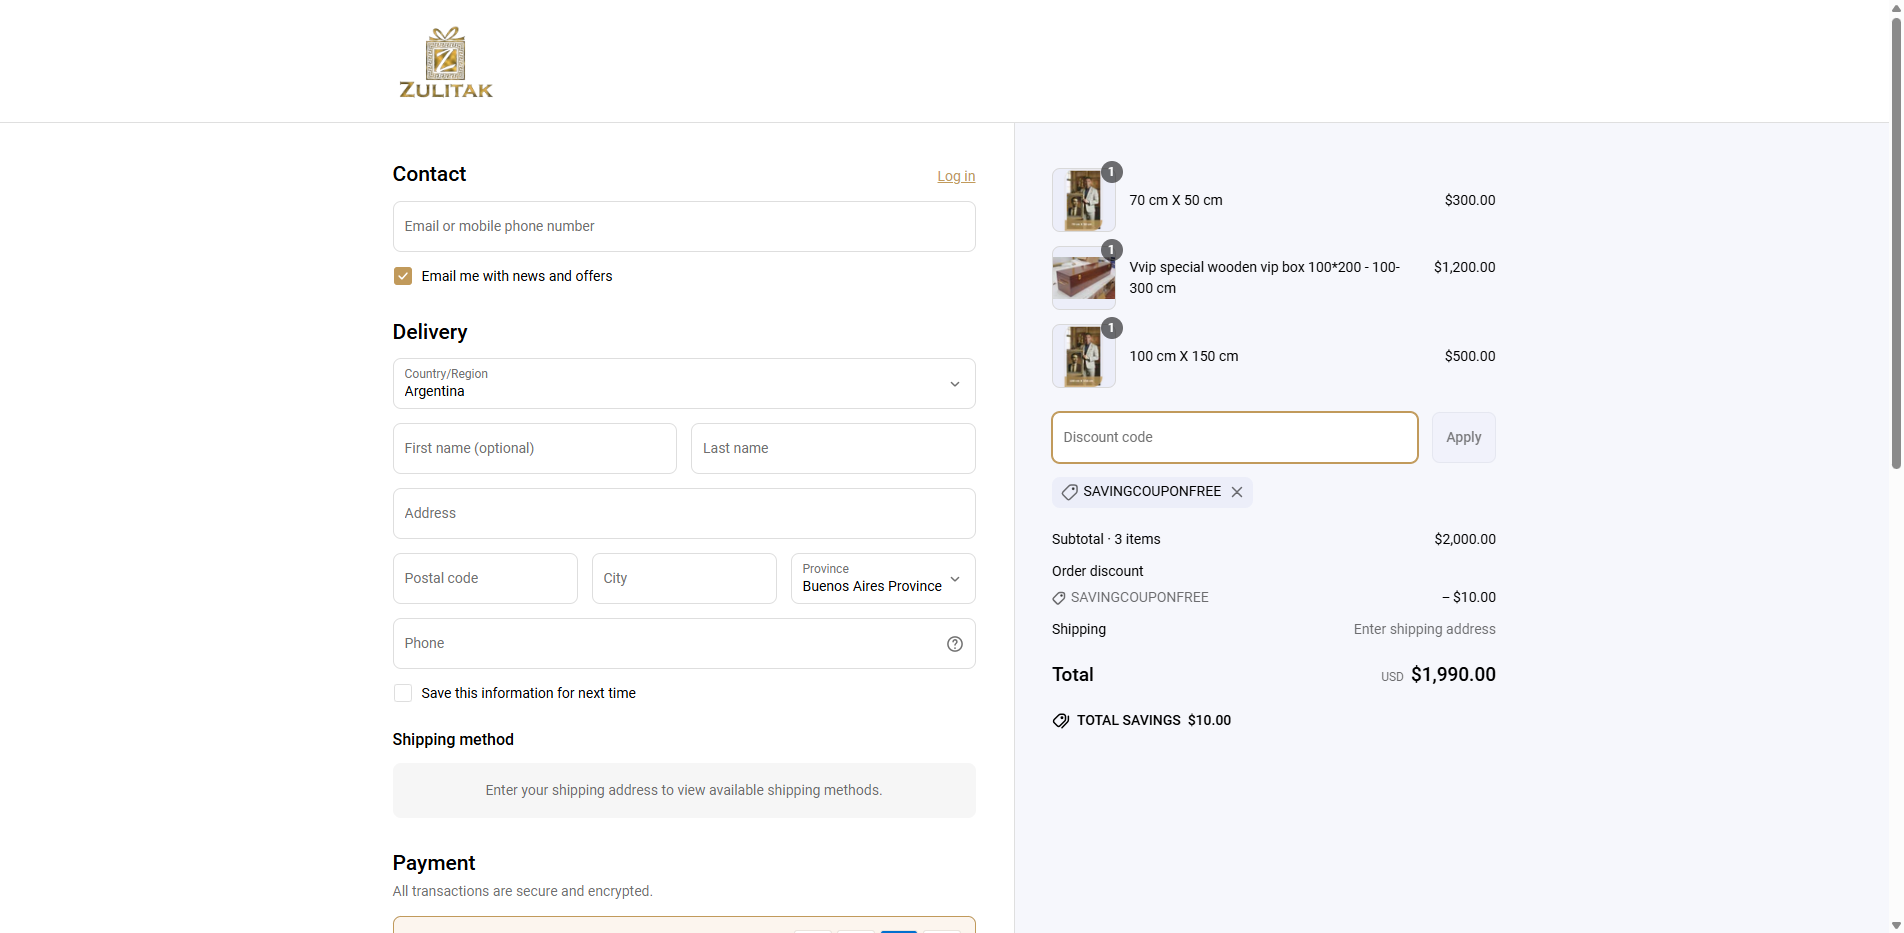
Task: Click the Subtotal · 3 items label
Action: [x=1106, y=540]
